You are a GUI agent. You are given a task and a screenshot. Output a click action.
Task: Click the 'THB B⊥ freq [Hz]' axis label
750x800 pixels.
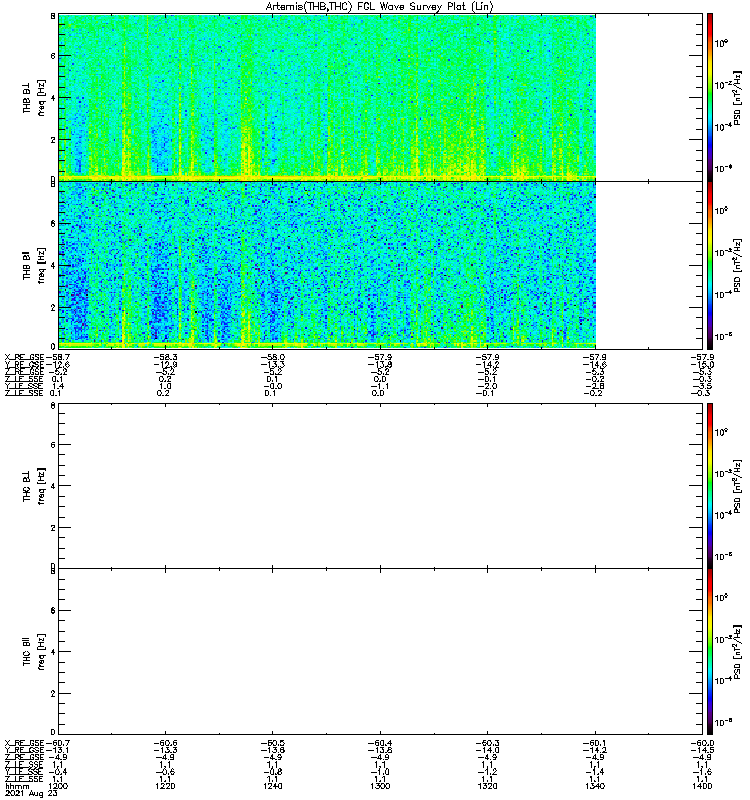(34, 97)
